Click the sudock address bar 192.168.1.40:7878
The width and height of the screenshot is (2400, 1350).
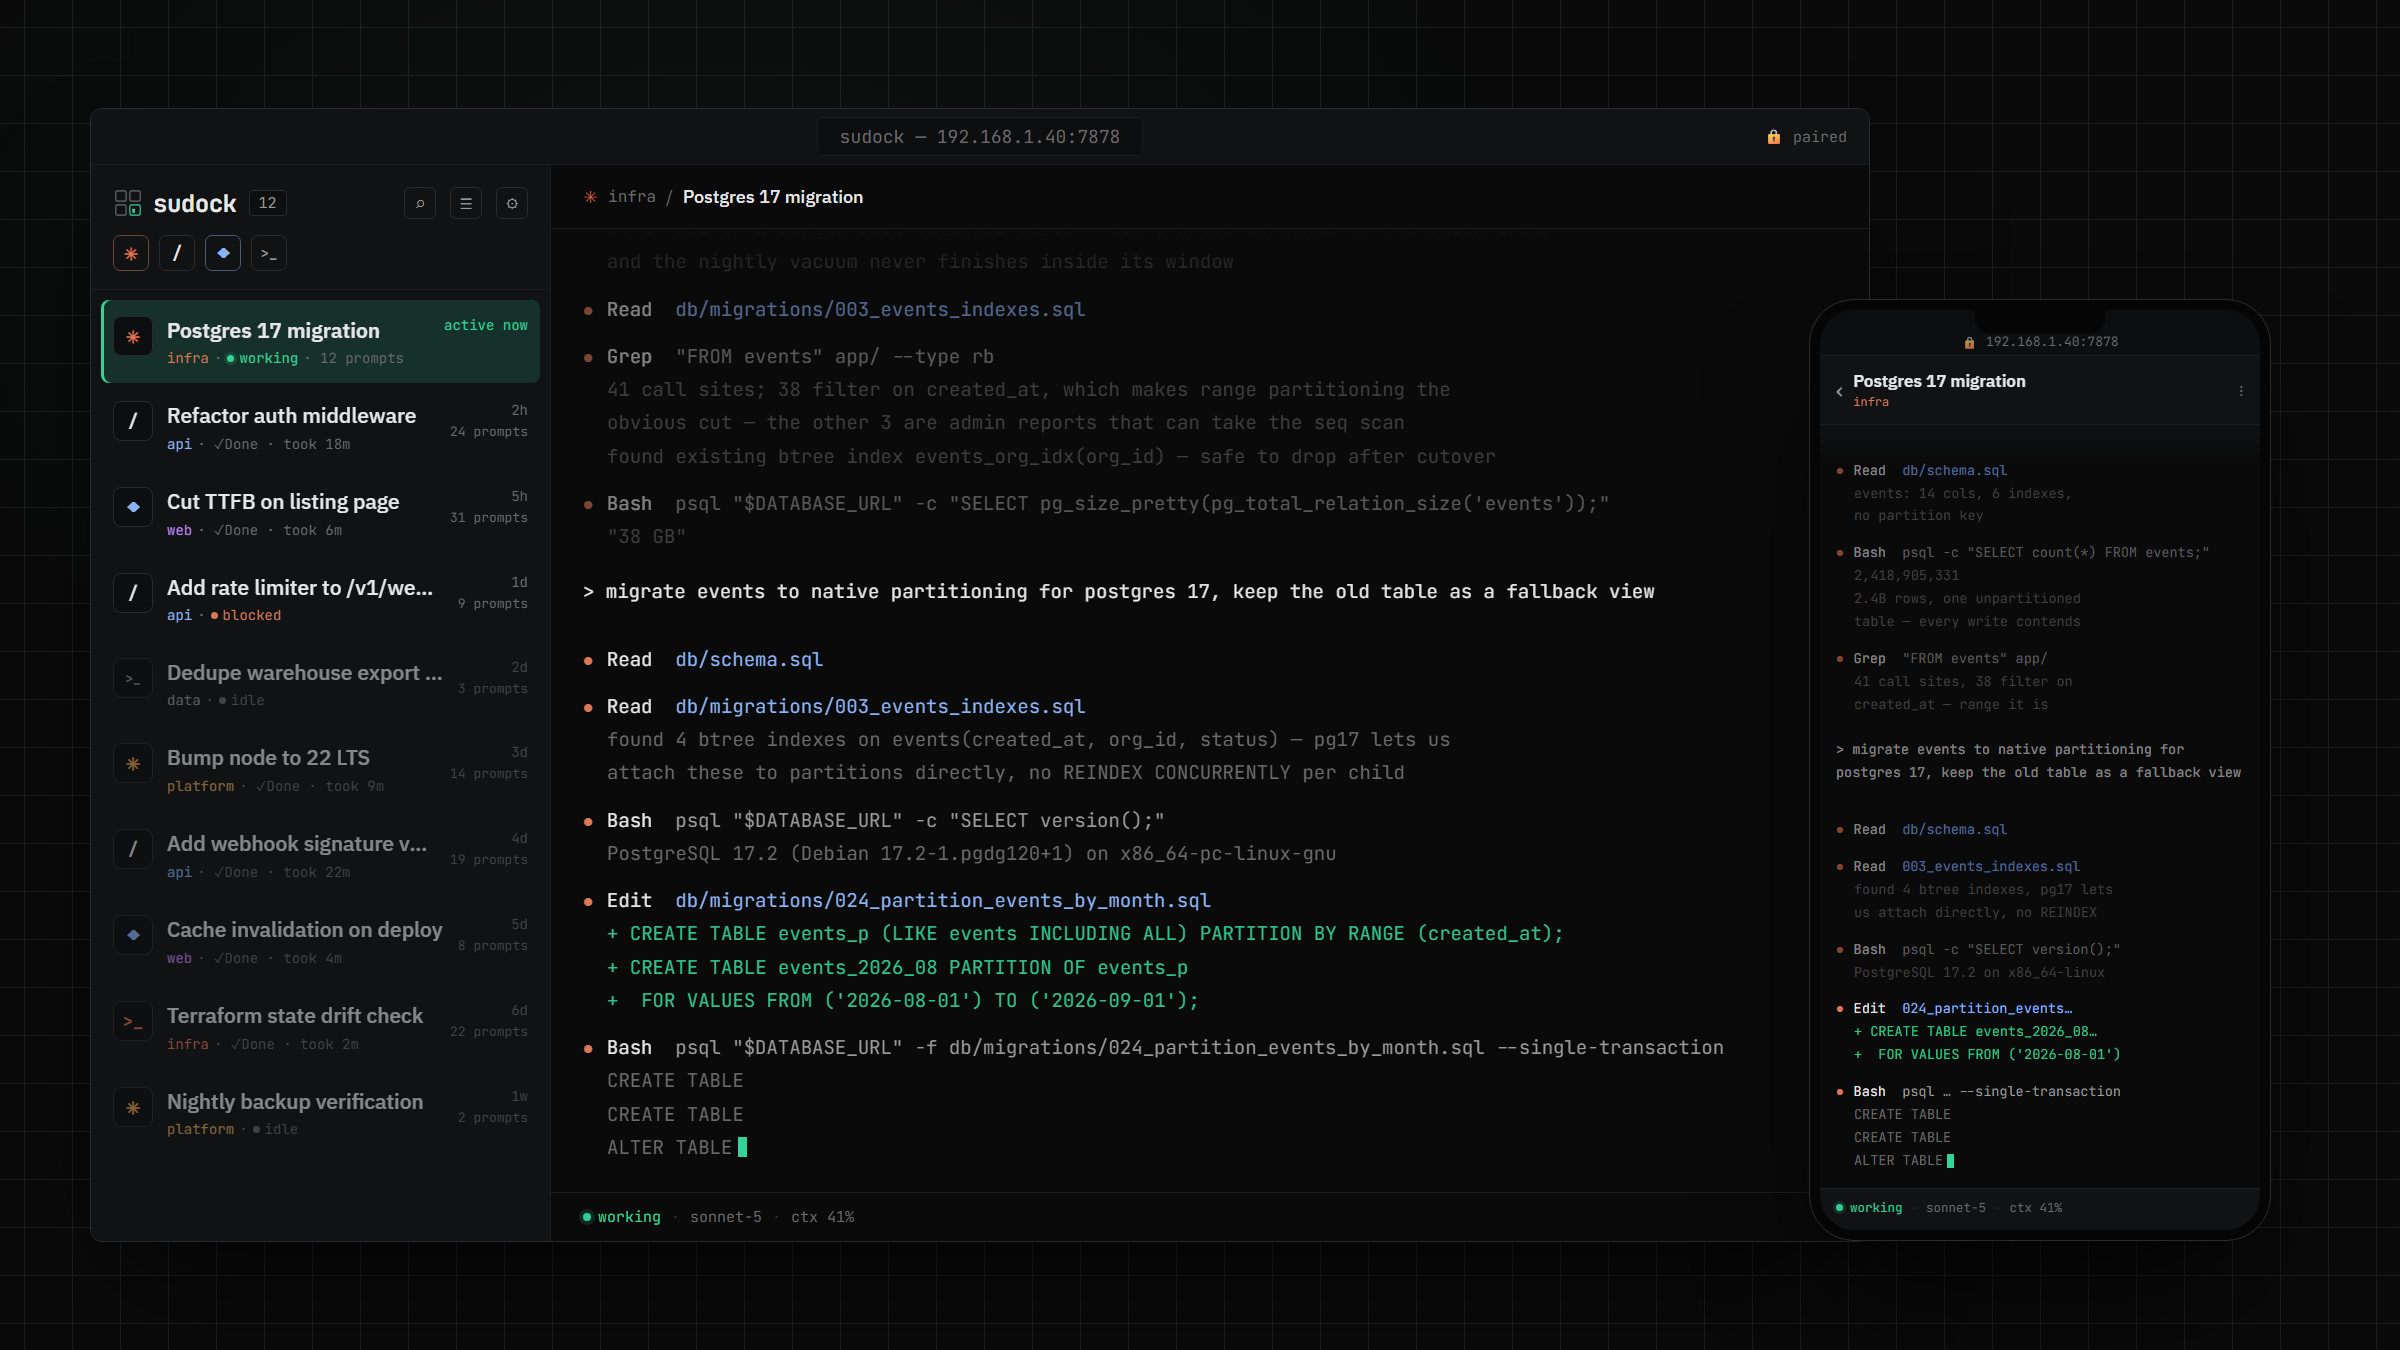tap(980, 137)
